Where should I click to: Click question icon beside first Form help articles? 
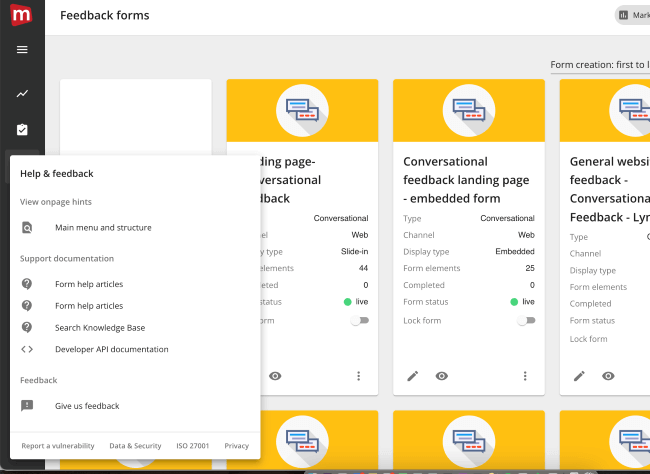pyautogui.click(x=27, y=284)
